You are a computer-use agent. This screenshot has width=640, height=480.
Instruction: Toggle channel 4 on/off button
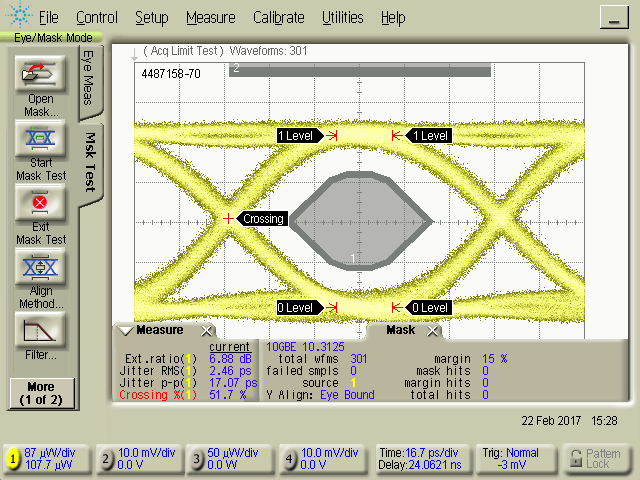(x=289, y=459)
